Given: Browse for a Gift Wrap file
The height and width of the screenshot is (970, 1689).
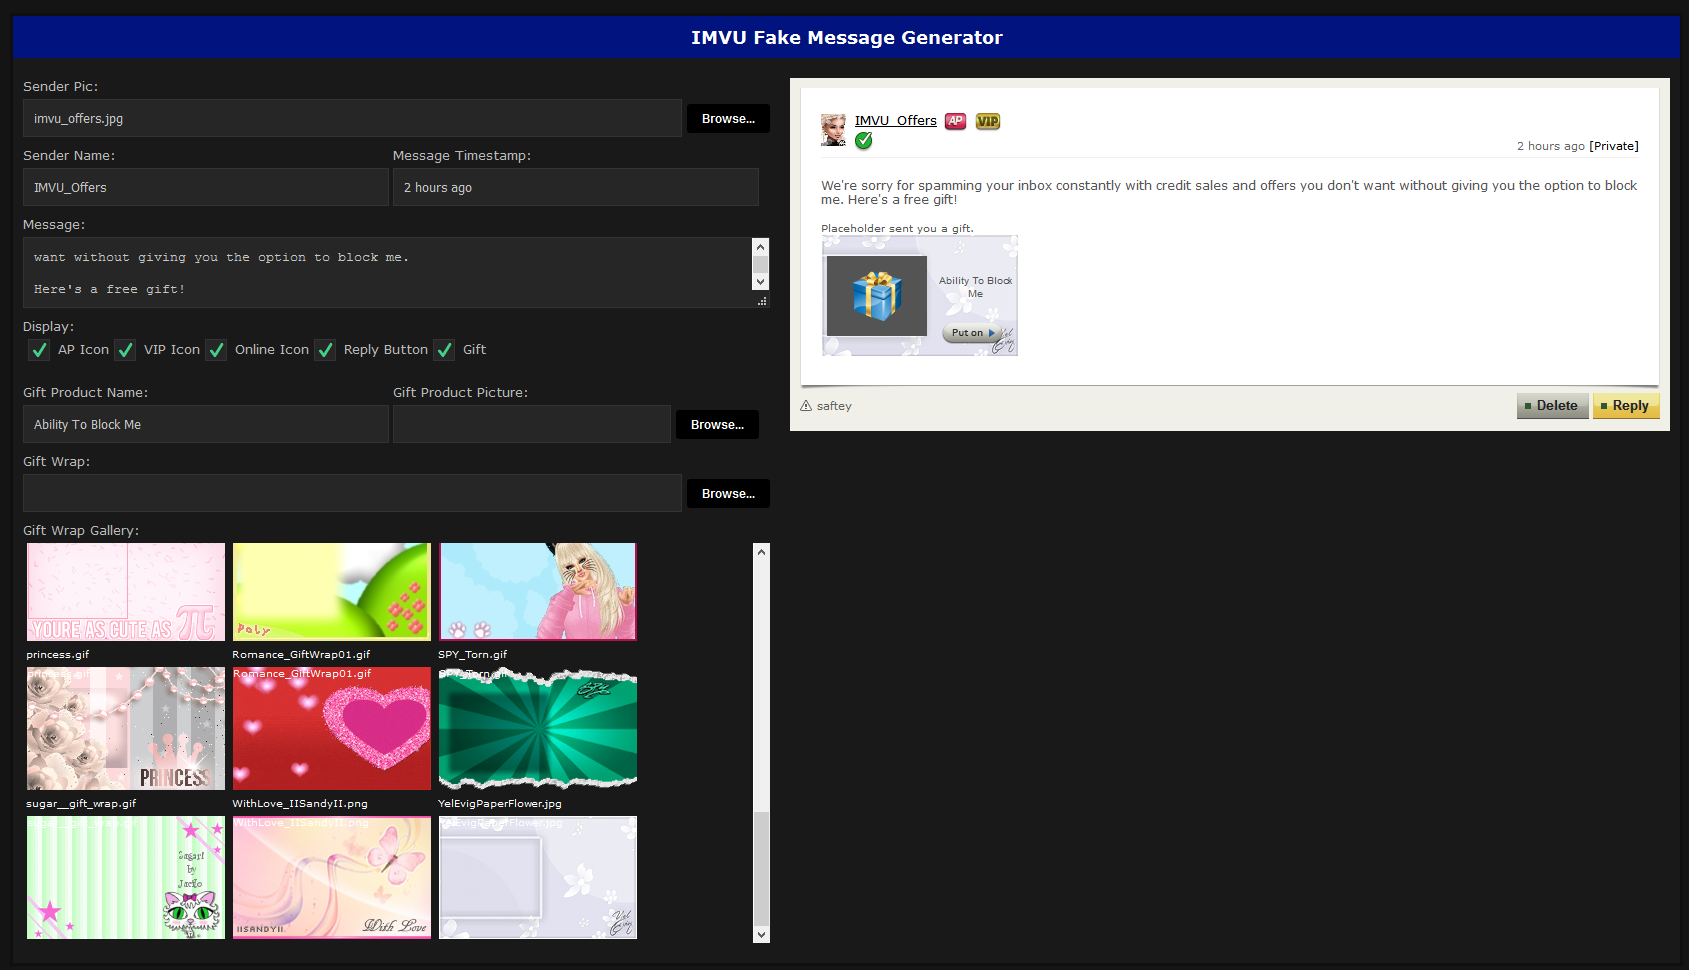Looking at the screenshot, I should click(728, 494).
